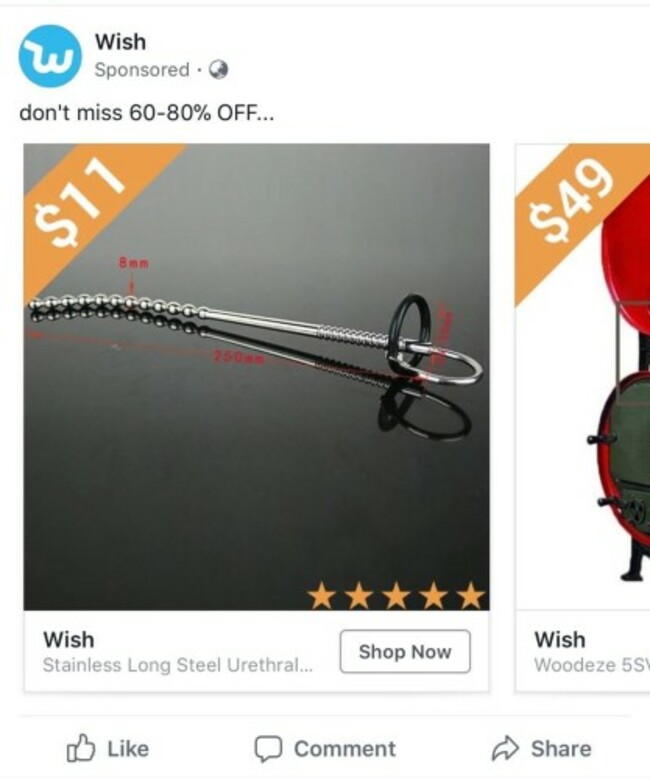Open the first product image with steel item

[256, 377]
